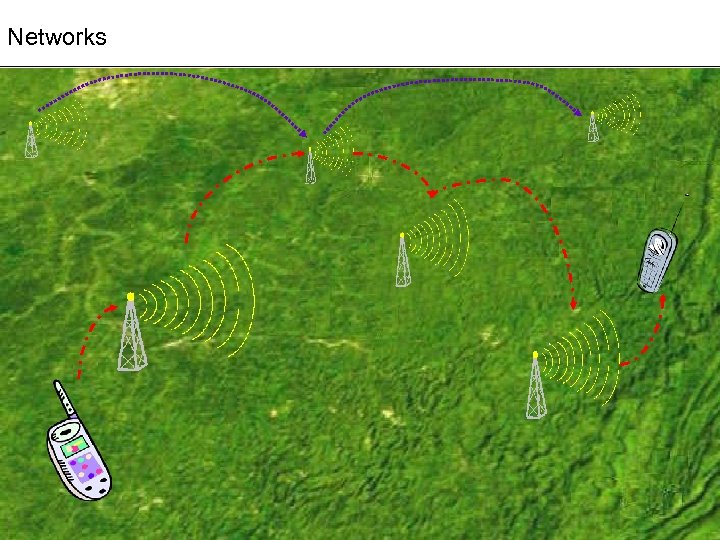Click the gray cordless phone at right
The image size is (720, 540).
click(658, 259)
